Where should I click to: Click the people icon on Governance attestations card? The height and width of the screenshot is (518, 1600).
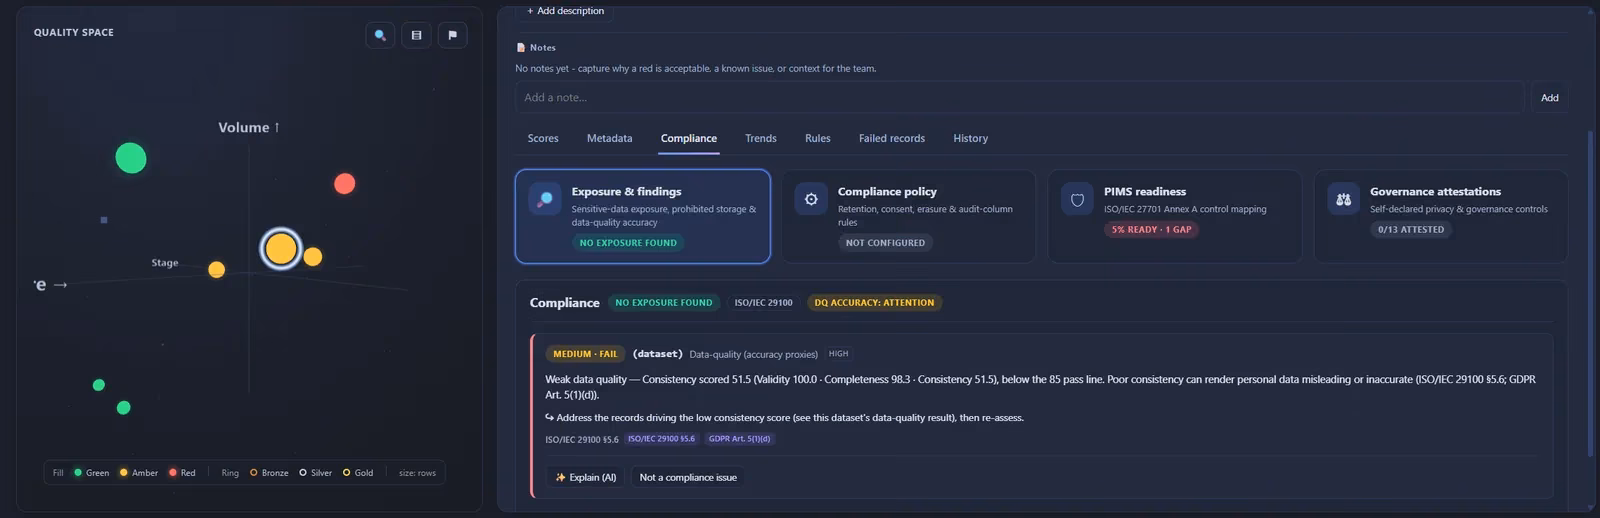[1343, 199]
